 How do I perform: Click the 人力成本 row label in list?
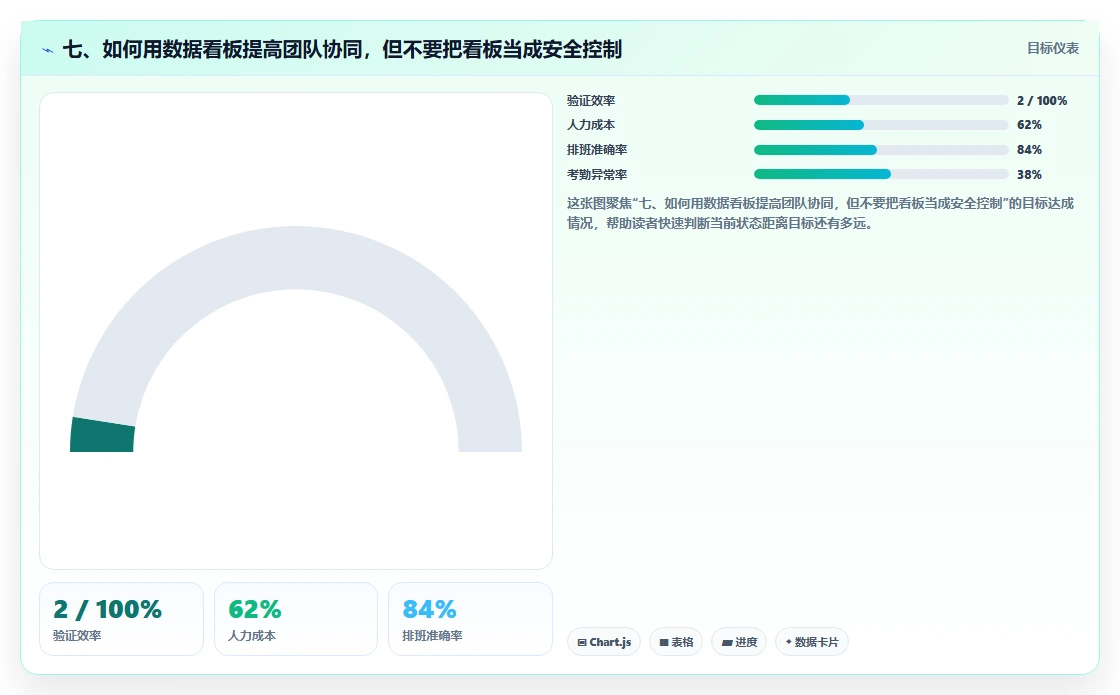(591, 125)
